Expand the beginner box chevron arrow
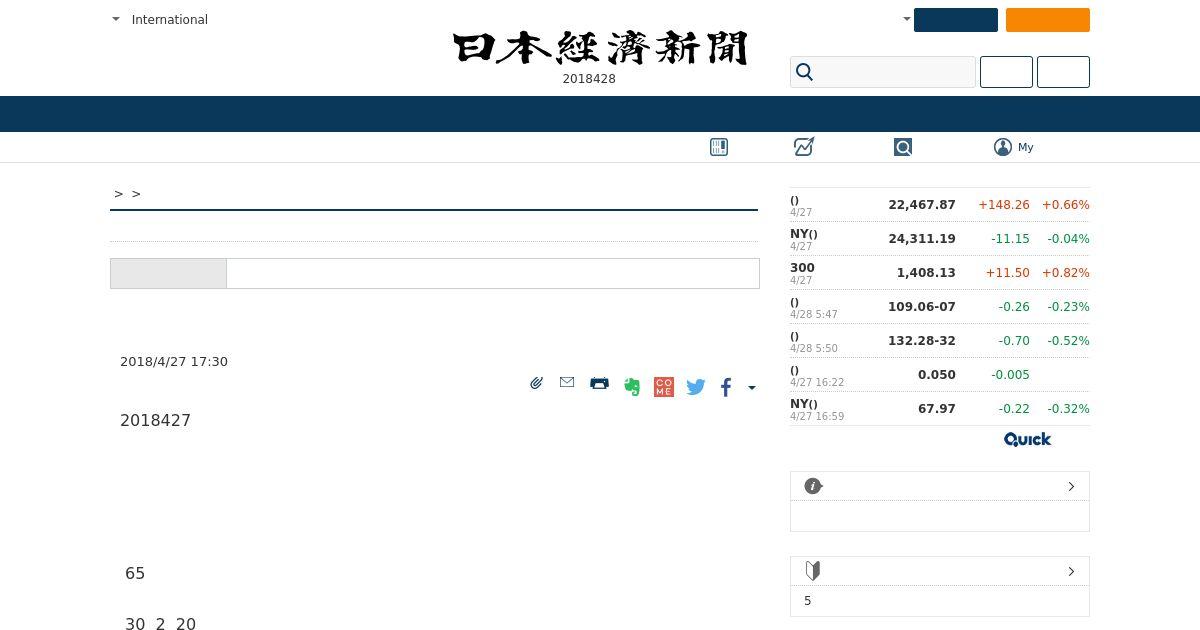This screenshot has width=1200, height=630. [1071, 571]
